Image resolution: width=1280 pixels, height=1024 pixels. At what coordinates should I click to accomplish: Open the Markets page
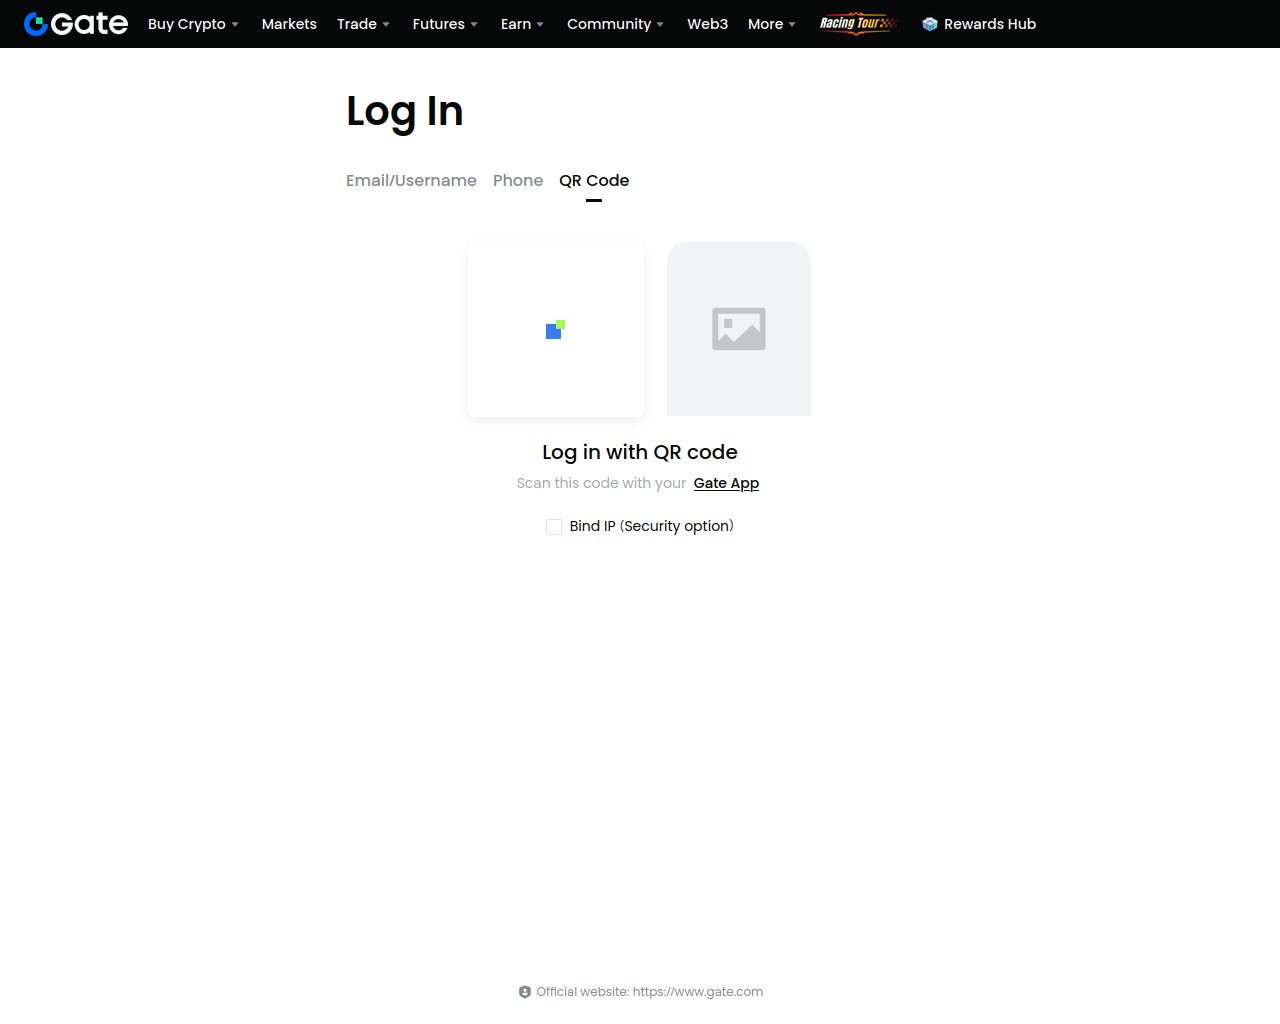pos(289,24)
